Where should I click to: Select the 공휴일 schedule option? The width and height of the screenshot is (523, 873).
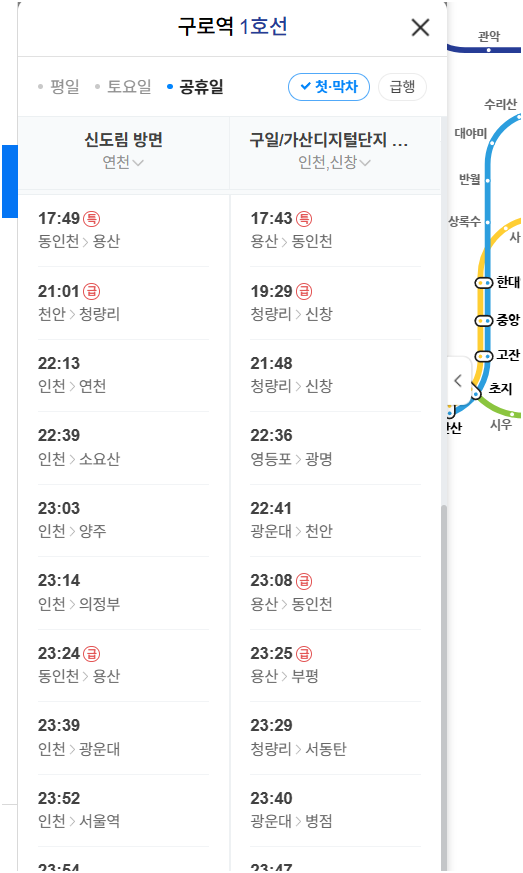[195, 87]
